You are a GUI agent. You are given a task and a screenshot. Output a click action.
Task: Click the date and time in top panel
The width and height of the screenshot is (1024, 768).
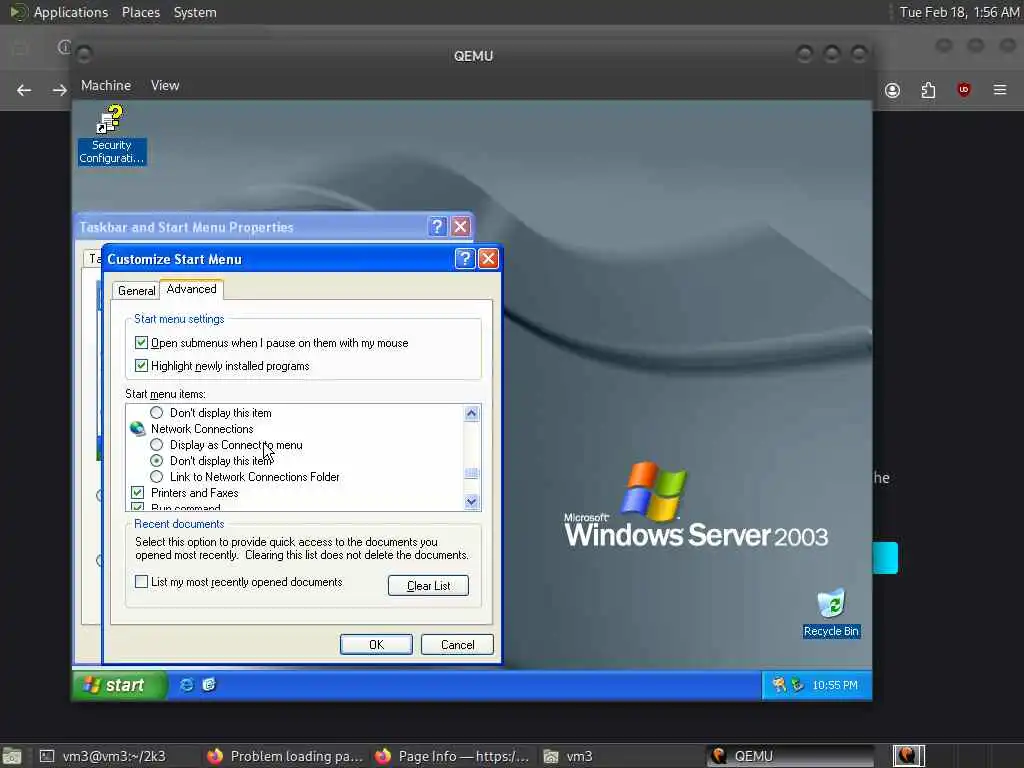pos(959,12)
